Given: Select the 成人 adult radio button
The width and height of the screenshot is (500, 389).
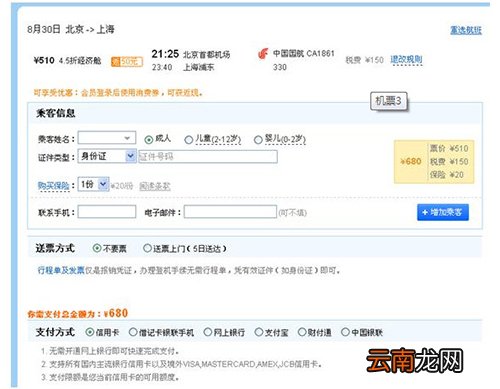Looking at the screenshot, I should point(149,140).
